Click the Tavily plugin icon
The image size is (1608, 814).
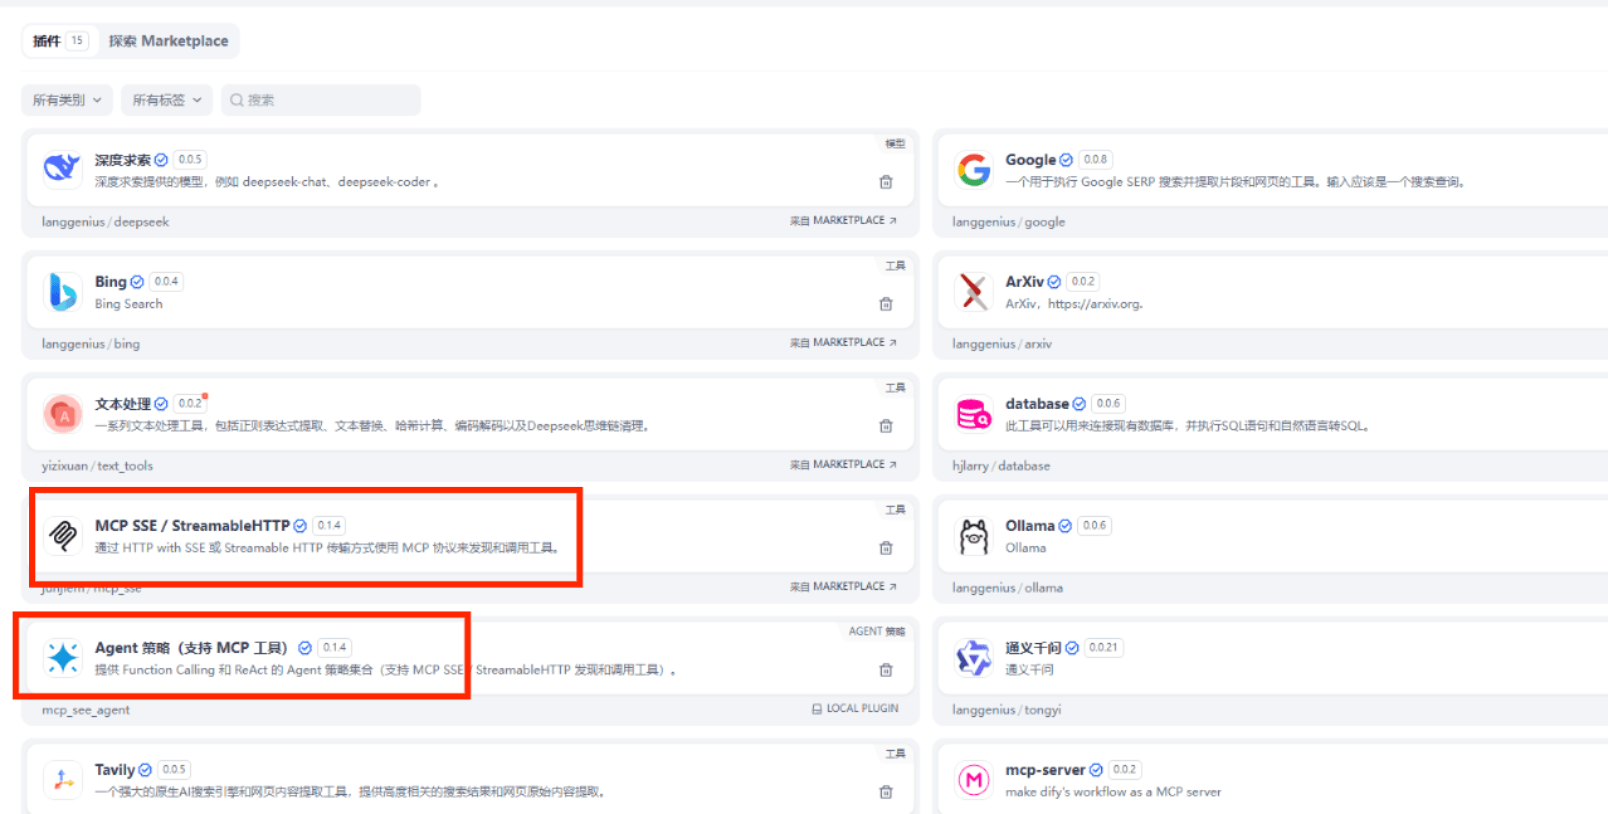point(63,779)
